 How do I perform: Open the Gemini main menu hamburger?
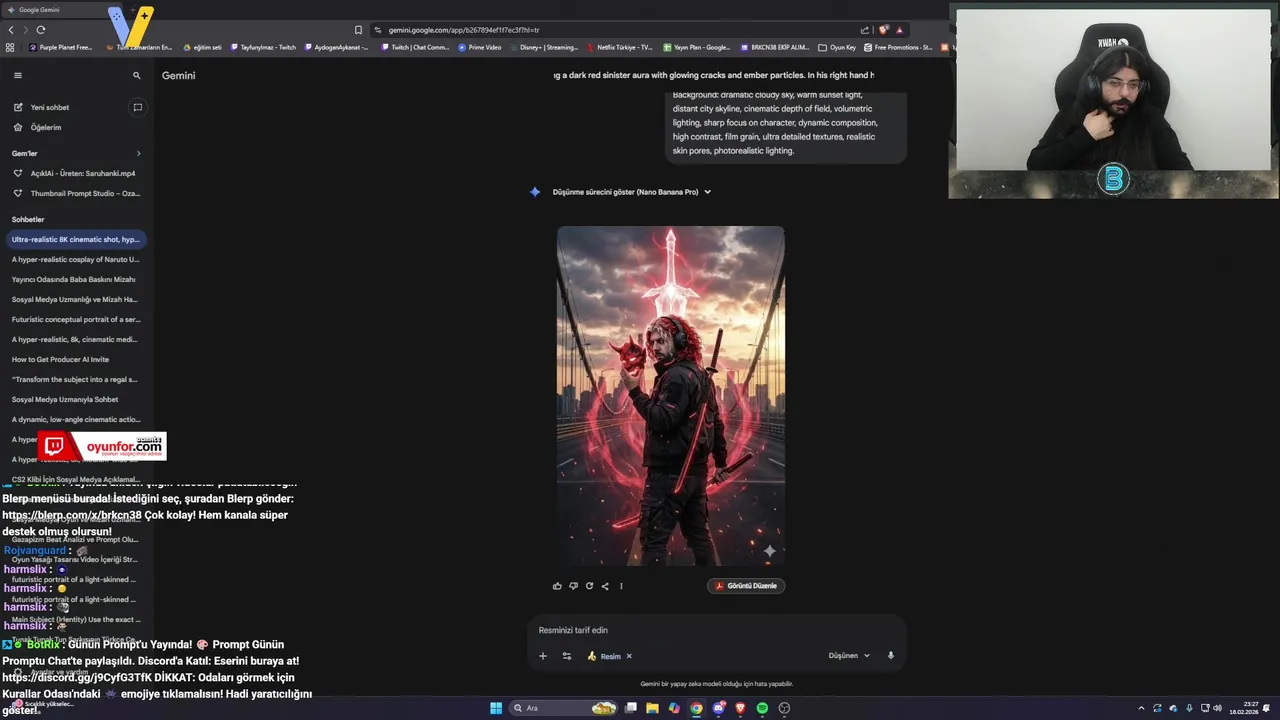click(17, 75)
